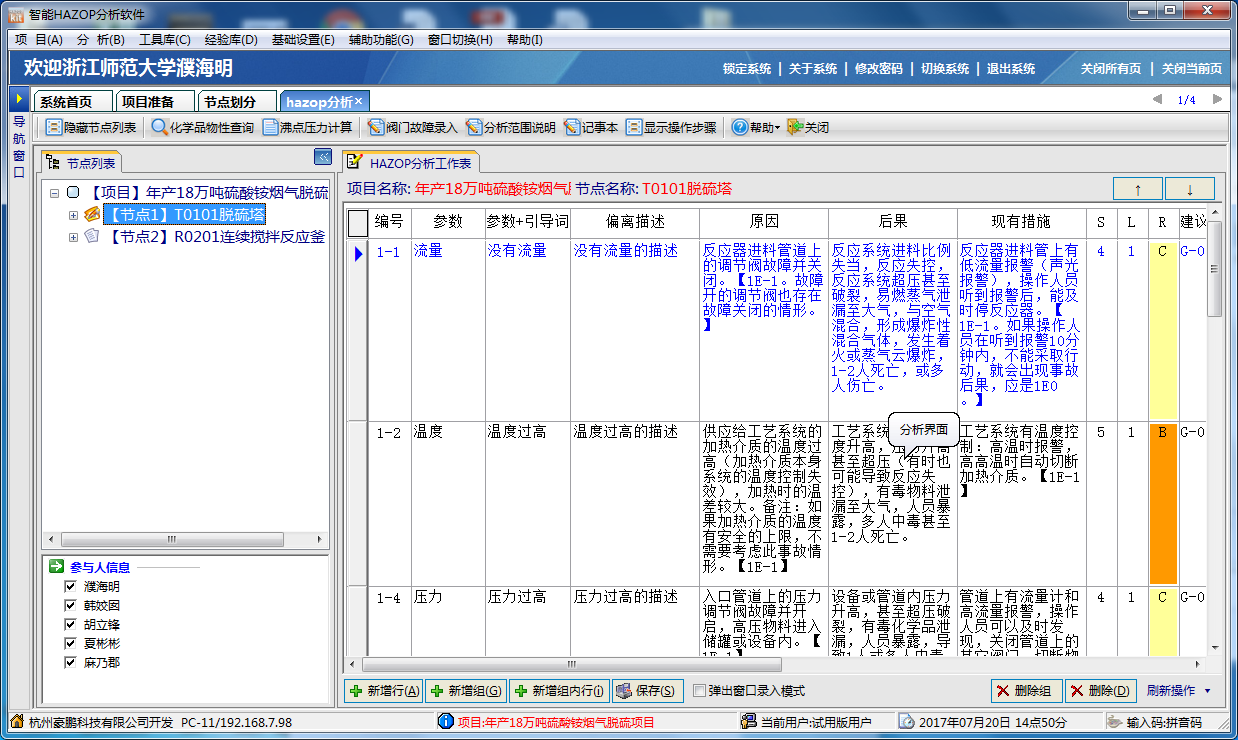Click the 节点2 R0201 node icon

coord(92,237)
